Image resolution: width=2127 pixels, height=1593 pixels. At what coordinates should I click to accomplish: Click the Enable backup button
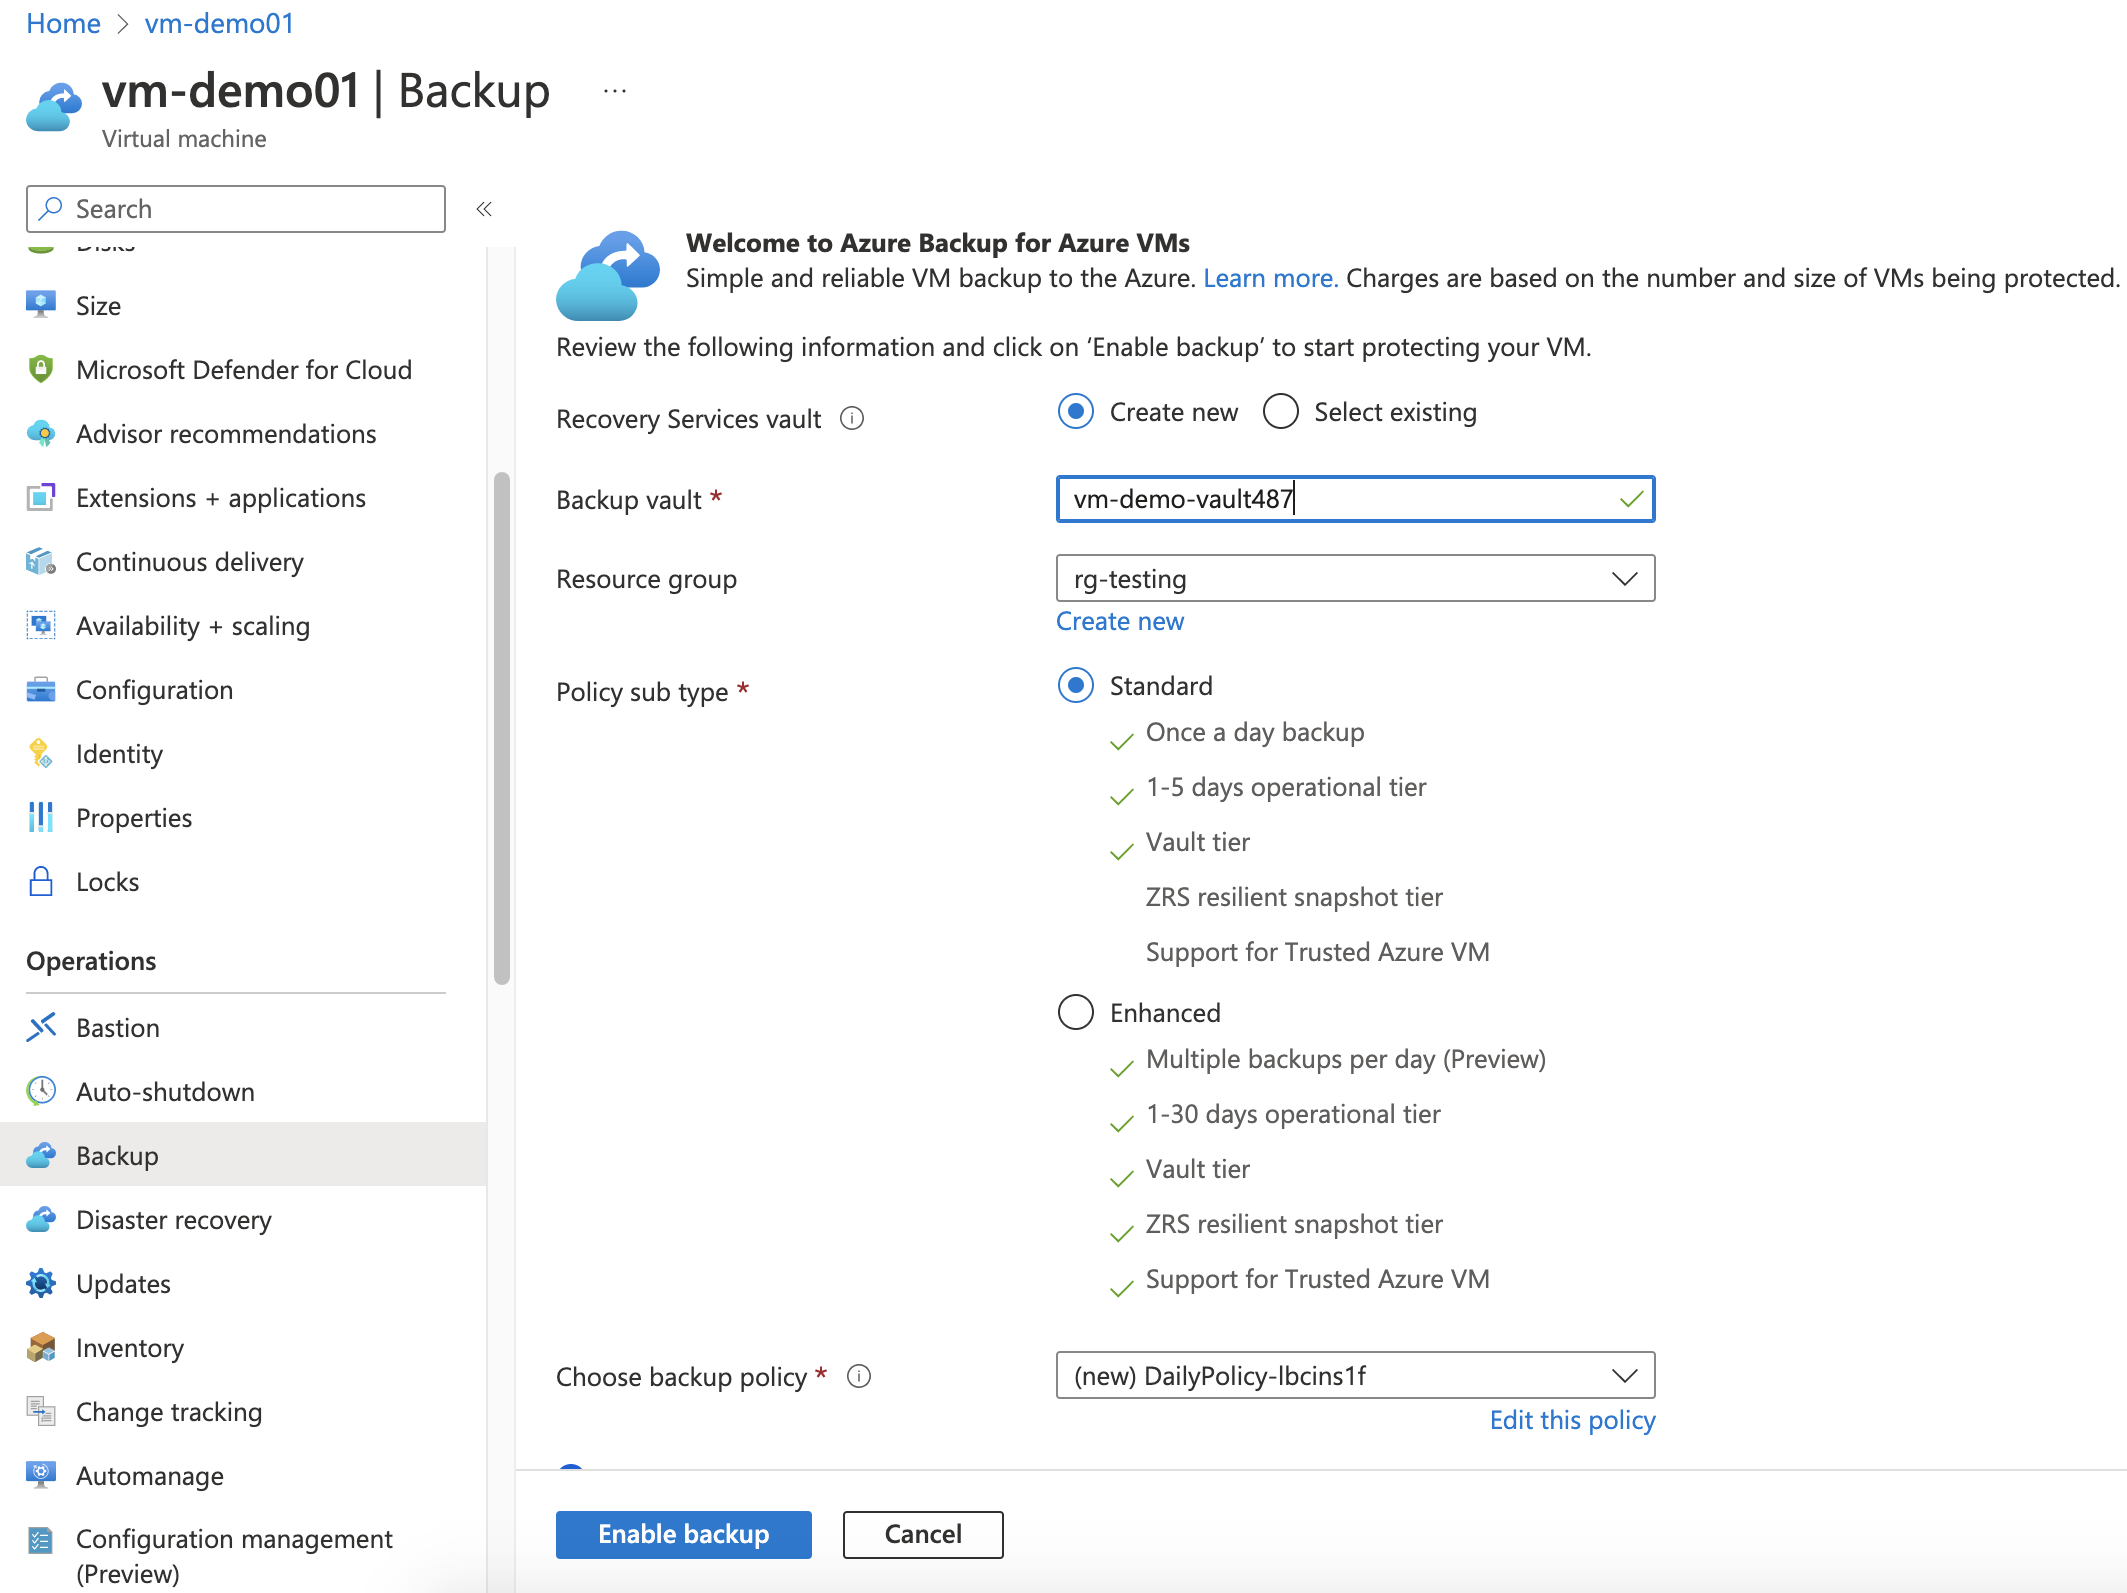click(684, 1534)
